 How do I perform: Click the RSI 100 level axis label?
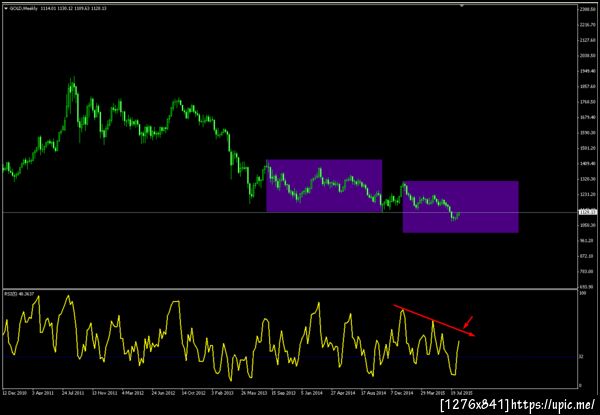[x=582, y=293]
